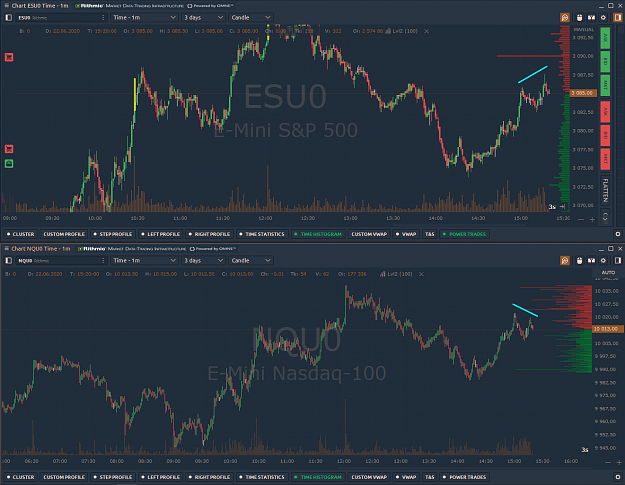Enable mouse trading mode in ESU0 chart
Image resolution: width=625 pixels, height=485 pixels.
click(579, 18)
